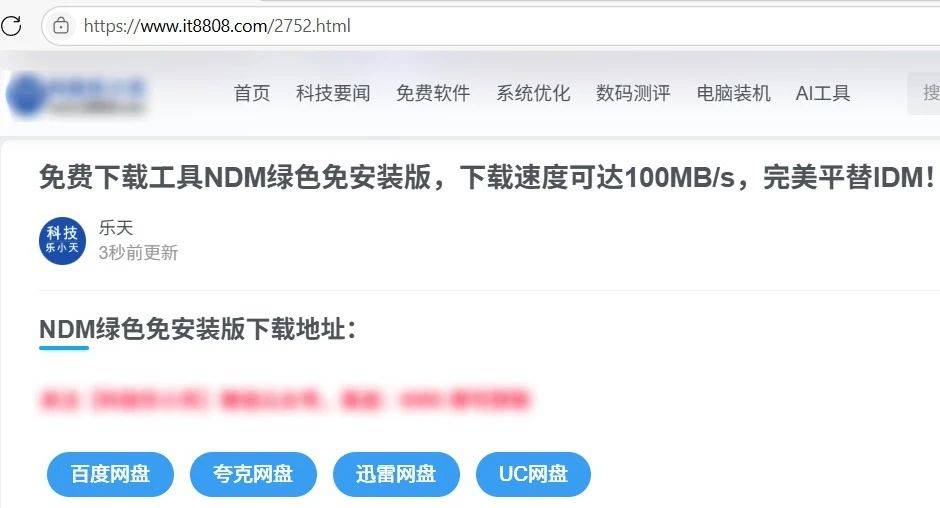Click the NDM绿色免安装版下载地址 heading

point(198,329)
